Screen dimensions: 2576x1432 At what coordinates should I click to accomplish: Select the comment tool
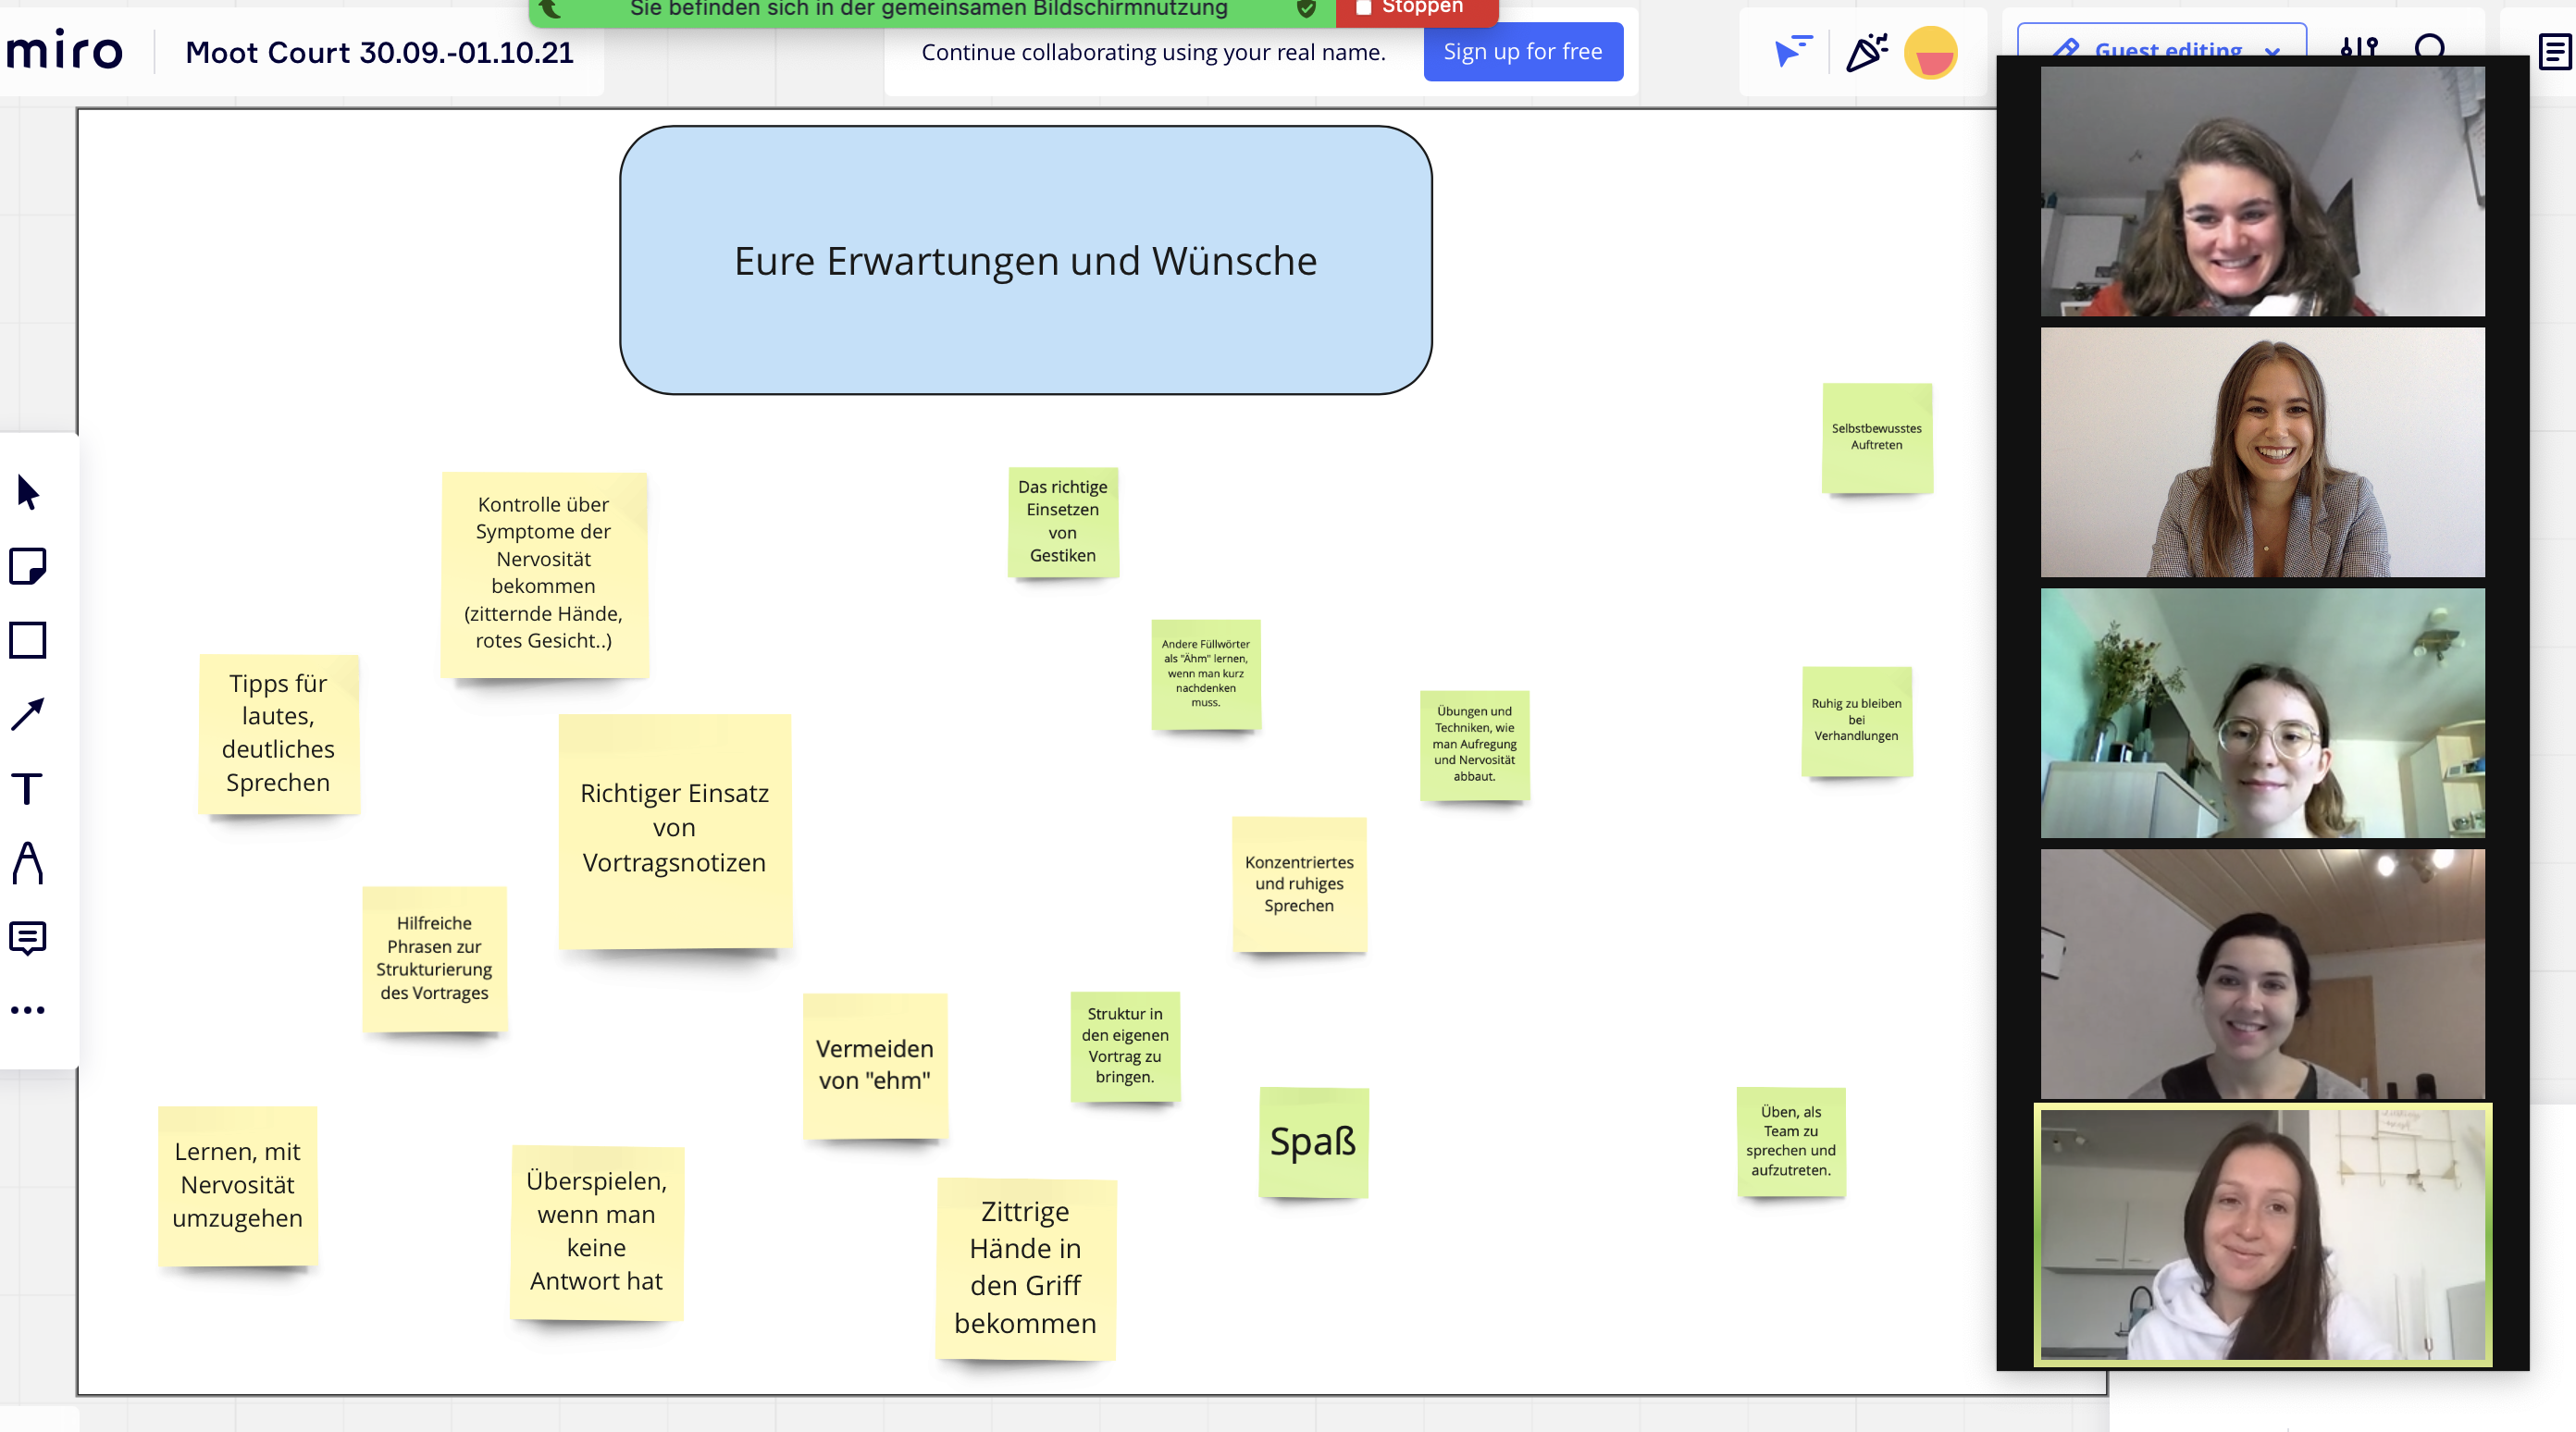click(28, 937)
